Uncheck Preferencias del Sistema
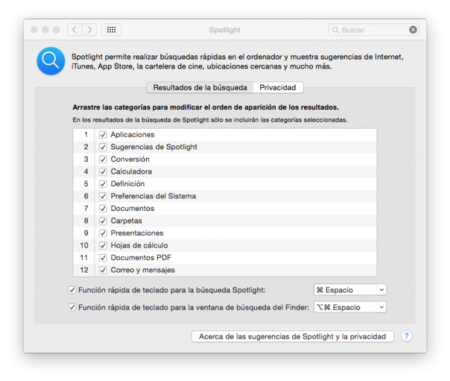This screenshot has width=450, height=381. [103, 196]
